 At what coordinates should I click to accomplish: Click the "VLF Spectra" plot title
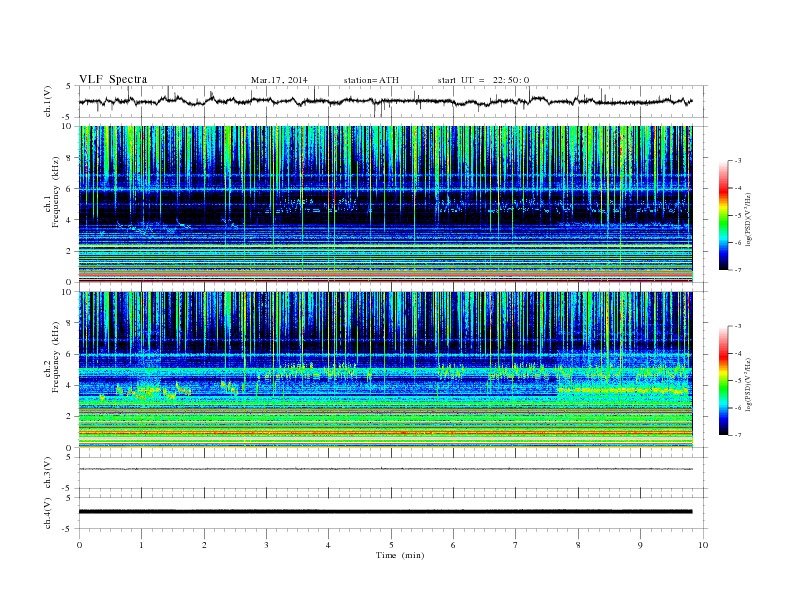pyautogui.click(x=113, y=79)
